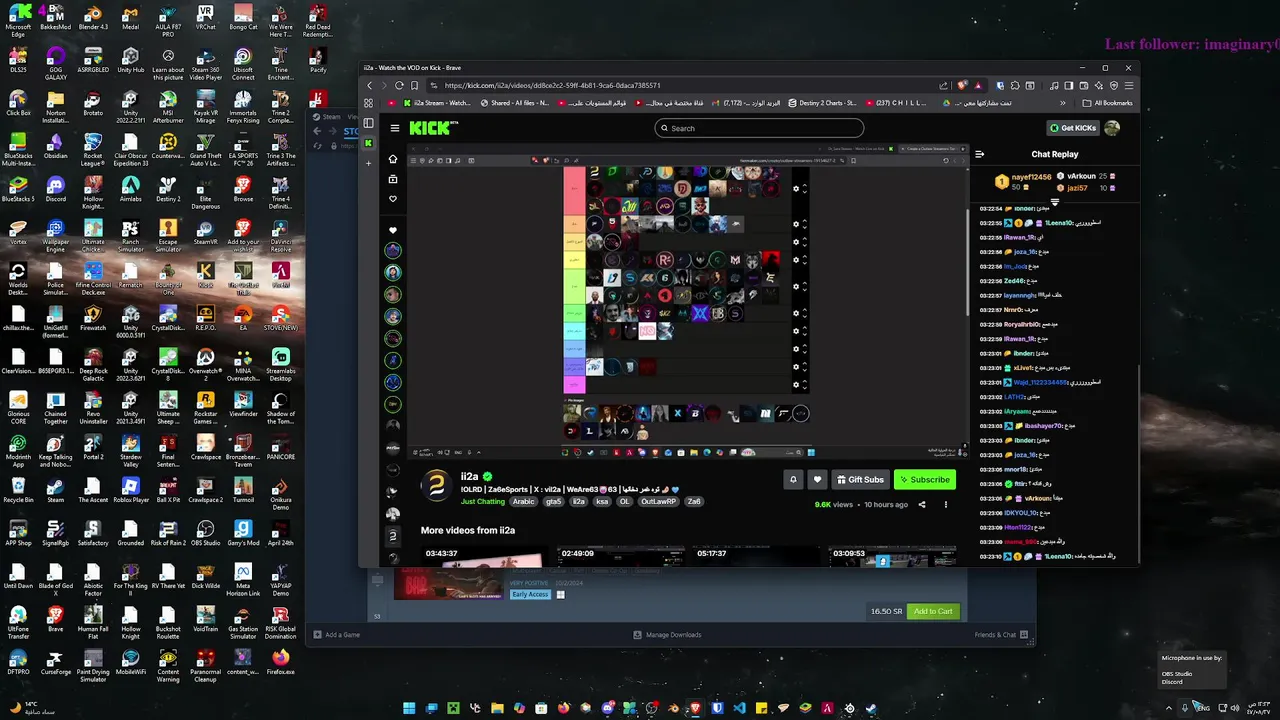
Task: Follow ii2a with the heart button
Action: pos(817,479)
